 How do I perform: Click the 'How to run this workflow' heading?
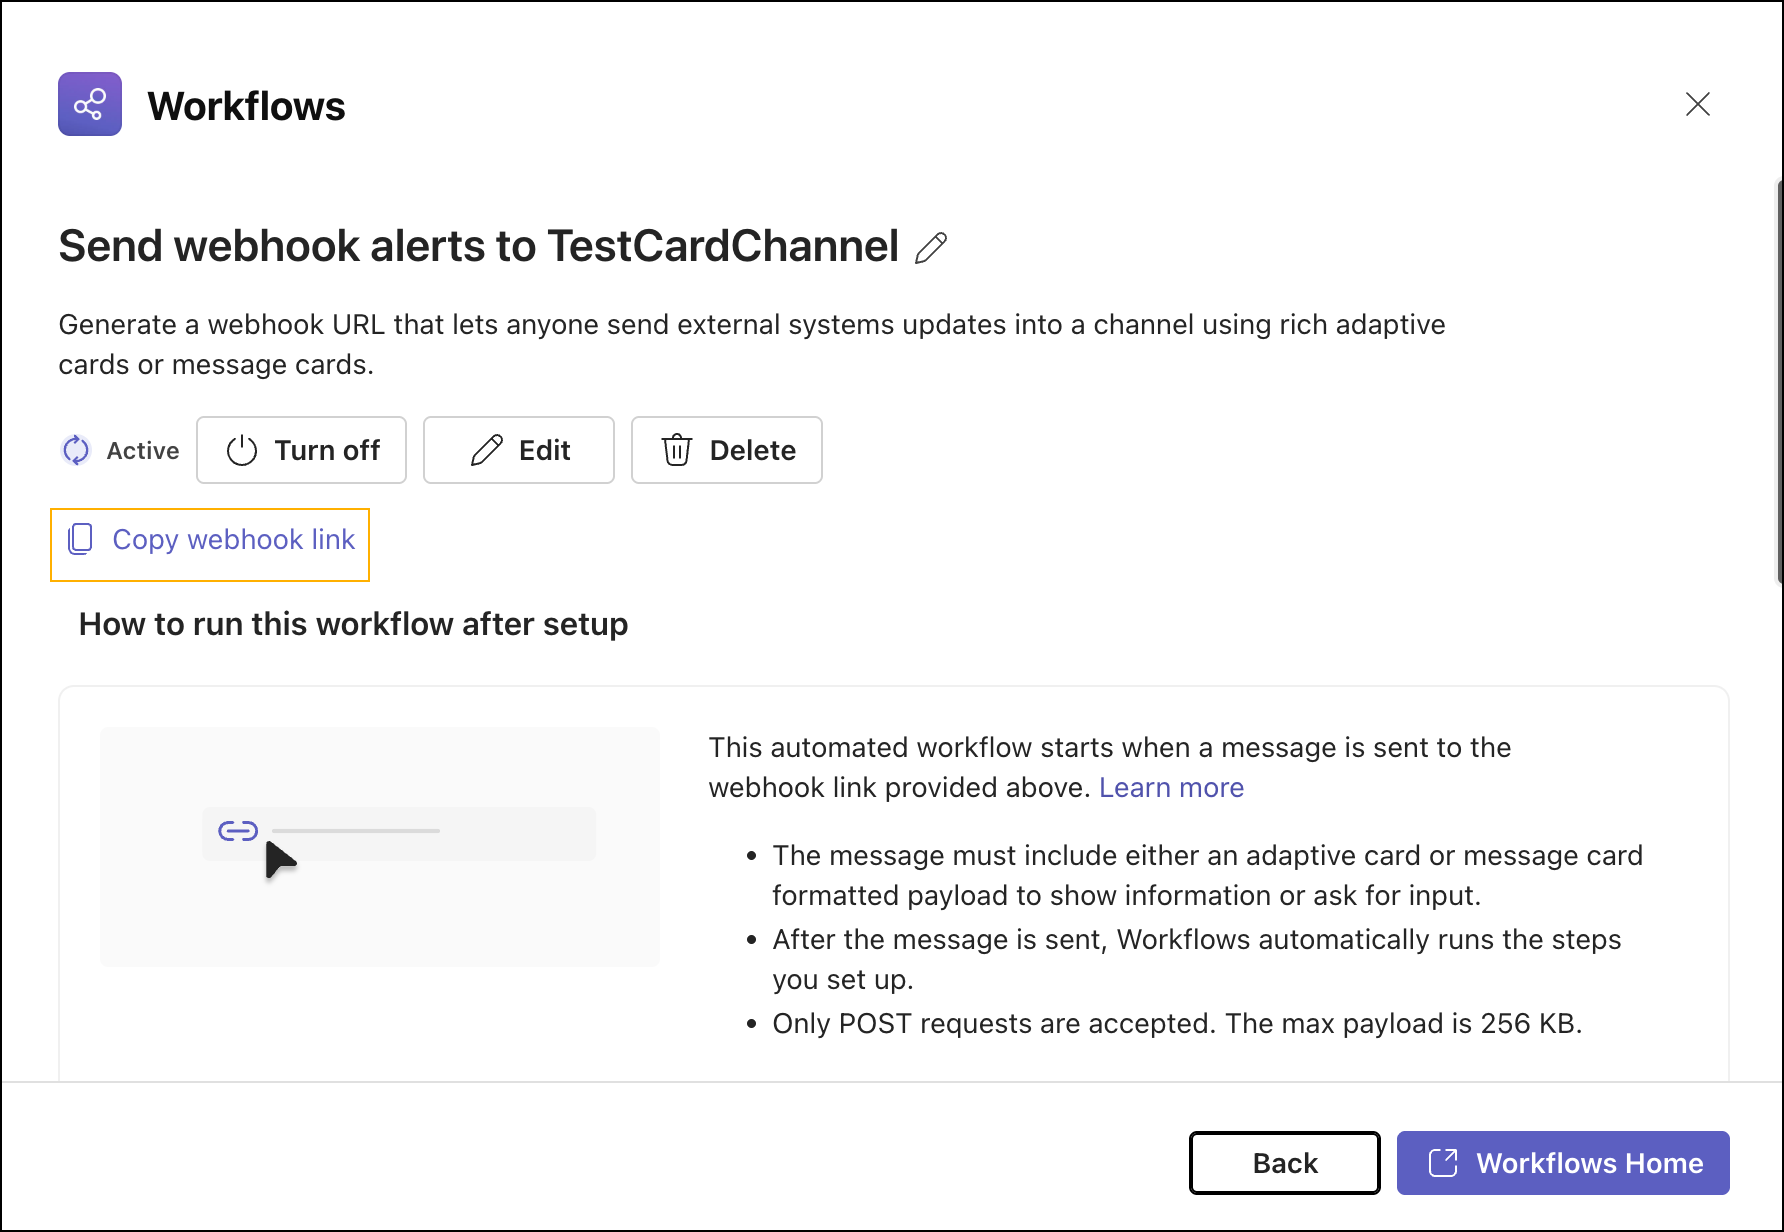point(353,624)
